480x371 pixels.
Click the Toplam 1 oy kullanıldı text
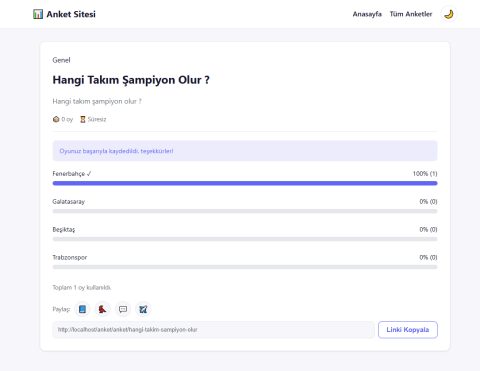point(82,287)
